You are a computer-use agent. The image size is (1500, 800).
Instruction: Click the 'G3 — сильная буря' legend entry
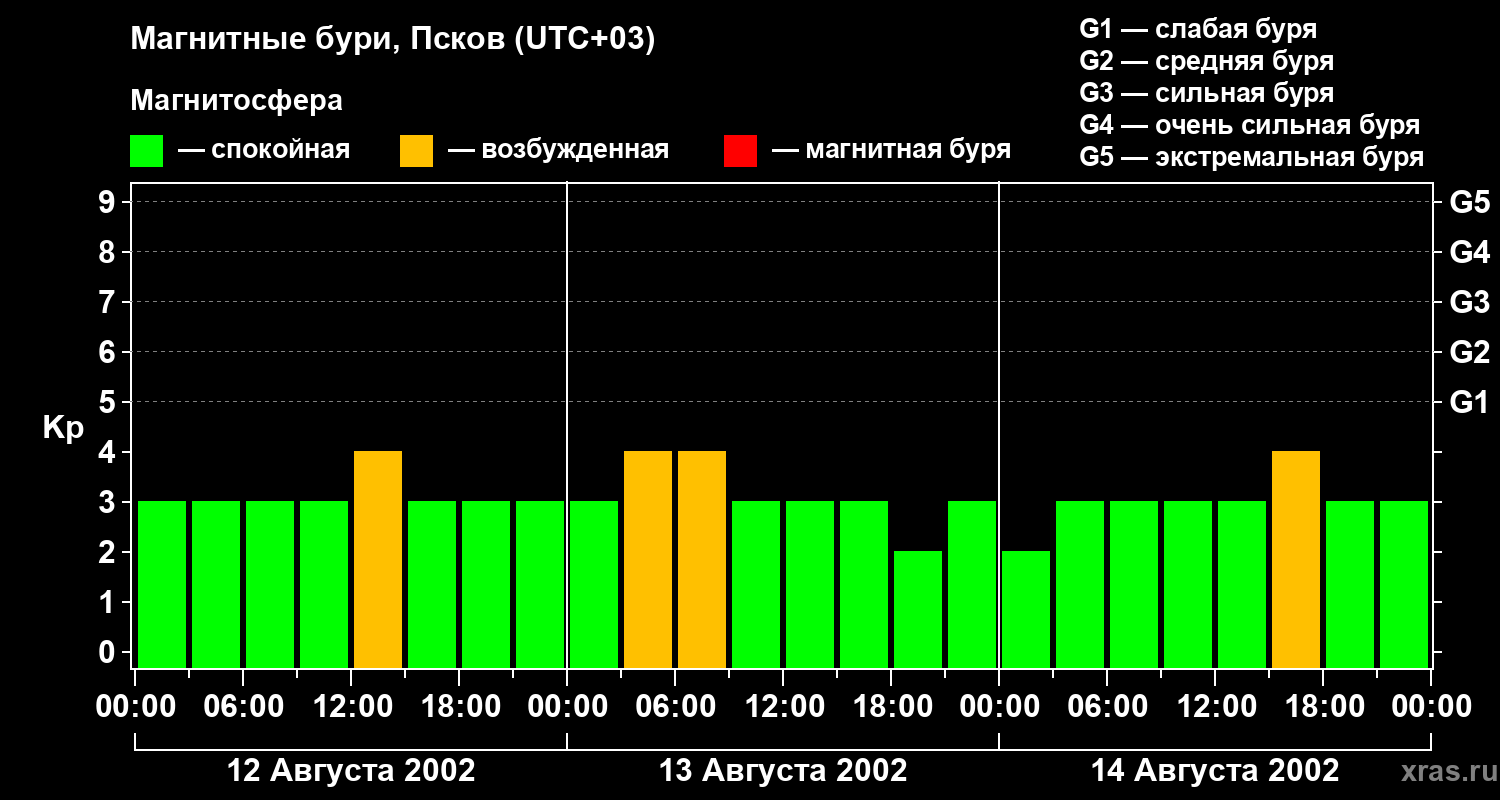1206,93
